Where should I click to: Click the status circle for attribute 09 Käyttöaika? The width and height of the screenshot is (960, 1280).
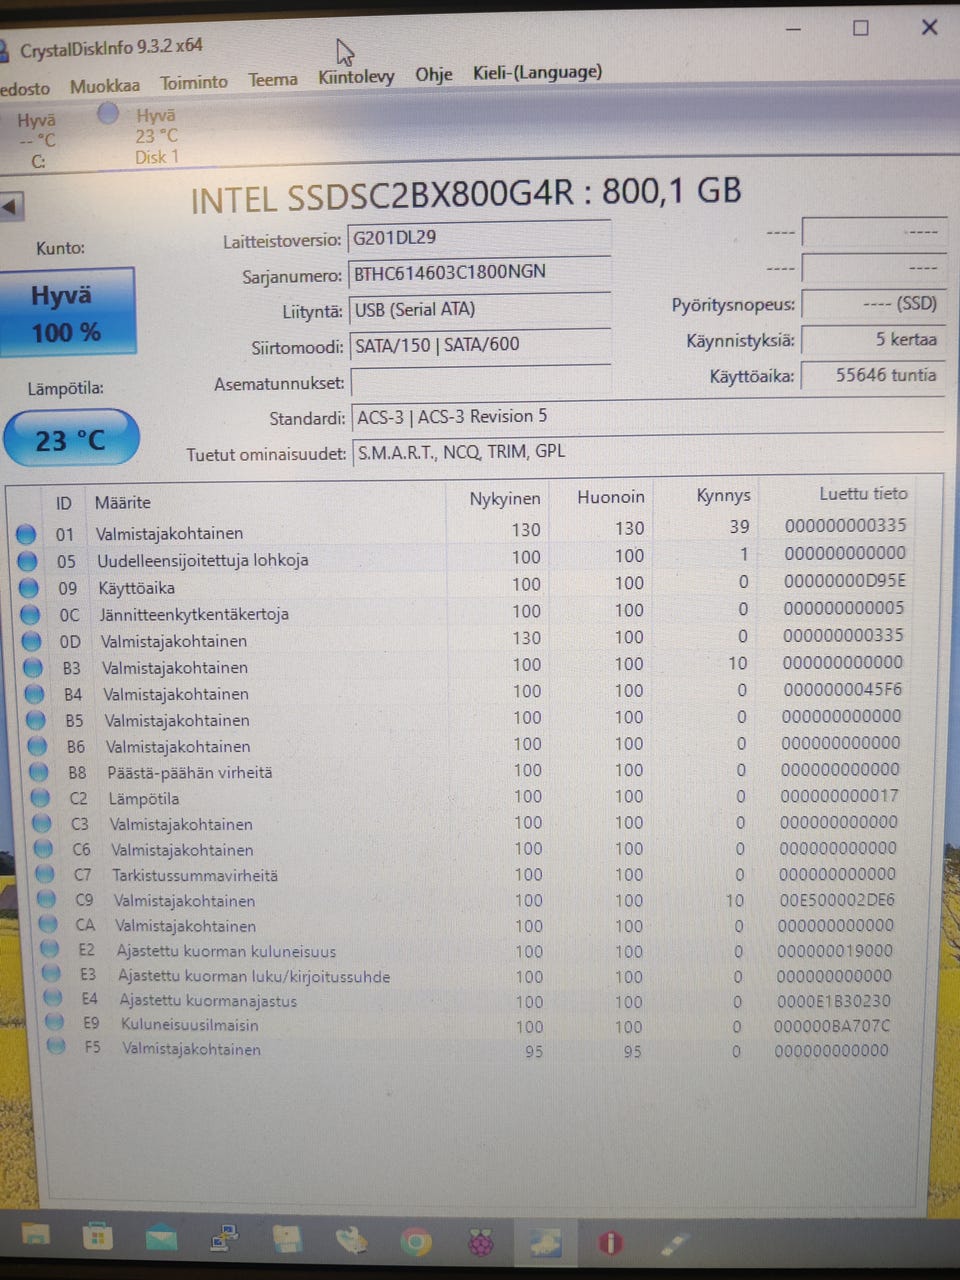[x=29, y=587]
